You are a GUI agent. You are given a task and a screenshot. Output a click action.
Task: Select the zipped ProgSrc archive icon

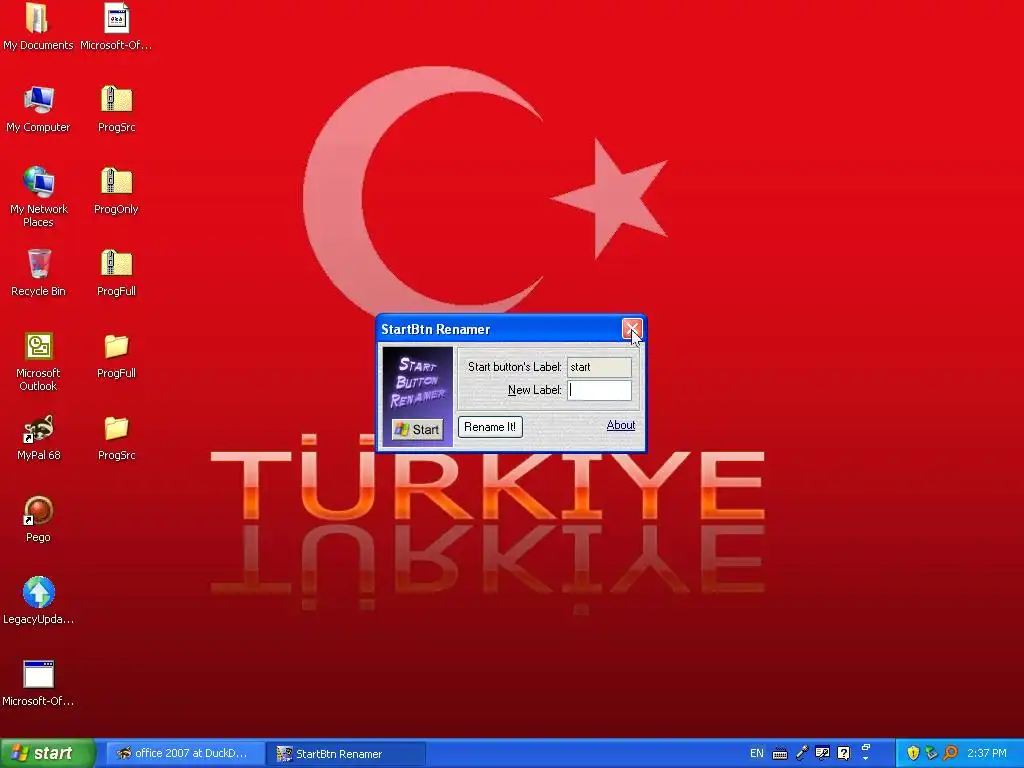click(x=116, y=109)
